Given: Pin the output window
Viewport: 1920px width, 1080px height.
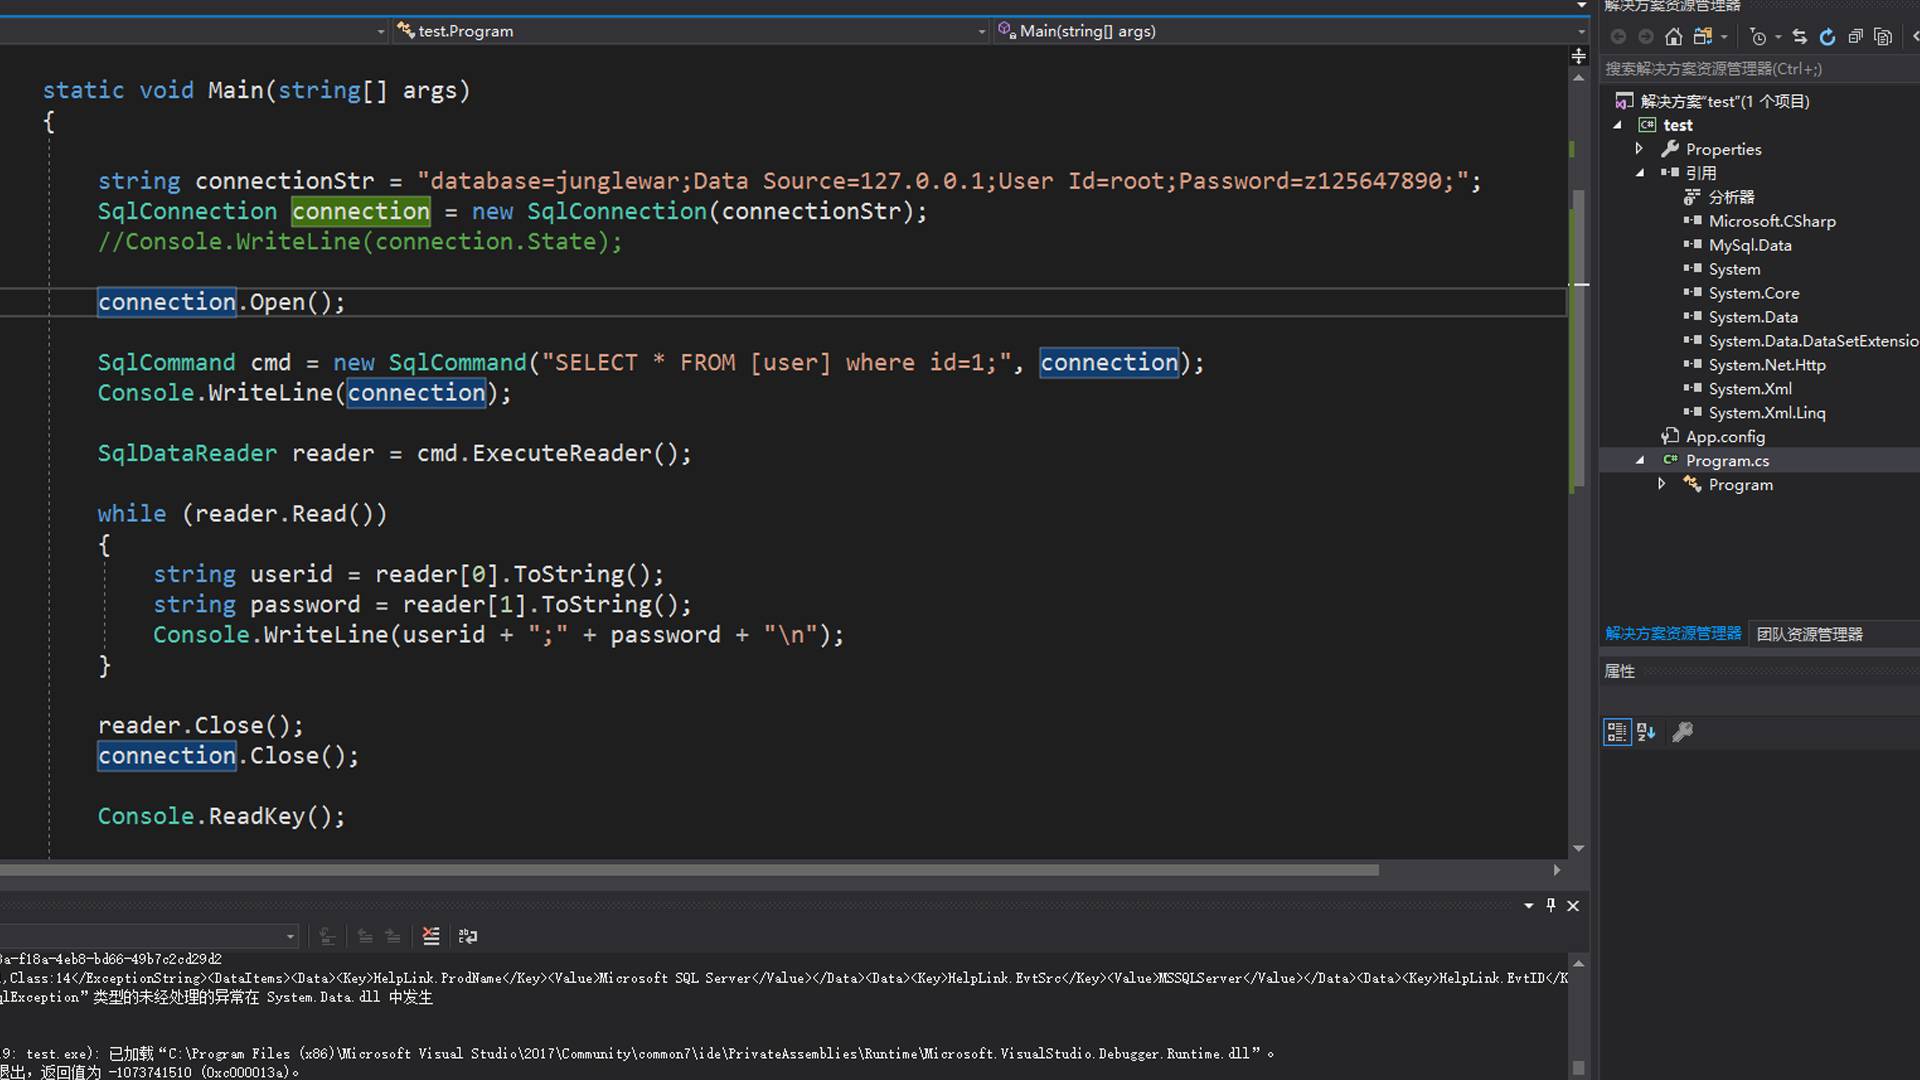Looking at the screenshot, I should pyautogui.click(x=1551, y=905).
